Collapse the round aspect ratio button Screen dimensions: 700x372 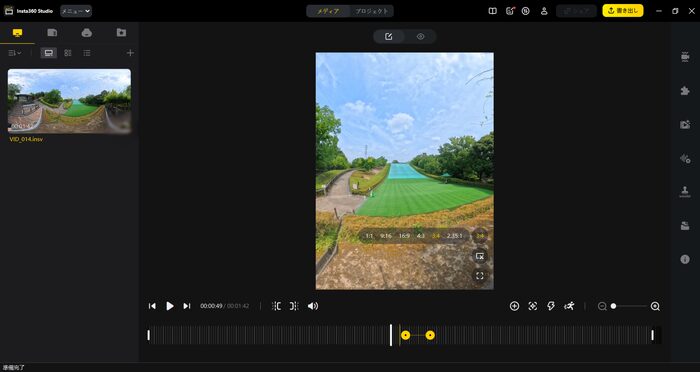click(480, 236)
